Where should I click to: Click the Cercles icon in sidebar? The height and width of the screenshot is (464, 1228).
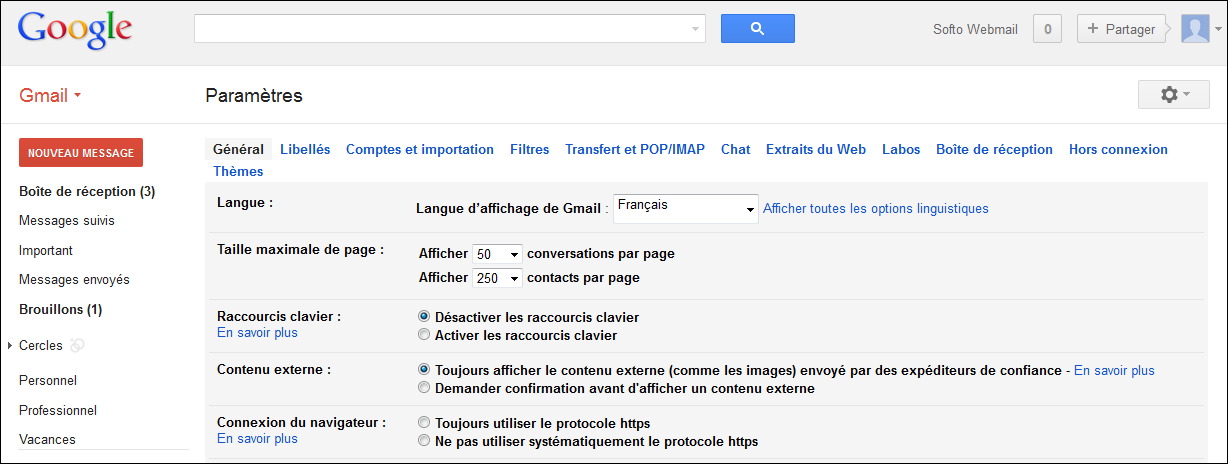point(78,346)
